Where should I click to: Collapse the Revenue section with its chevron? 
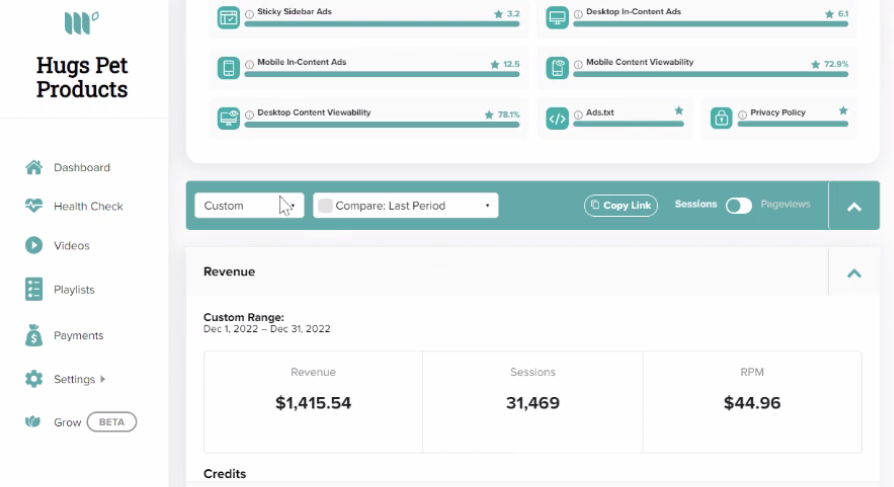tap(854, 273)
